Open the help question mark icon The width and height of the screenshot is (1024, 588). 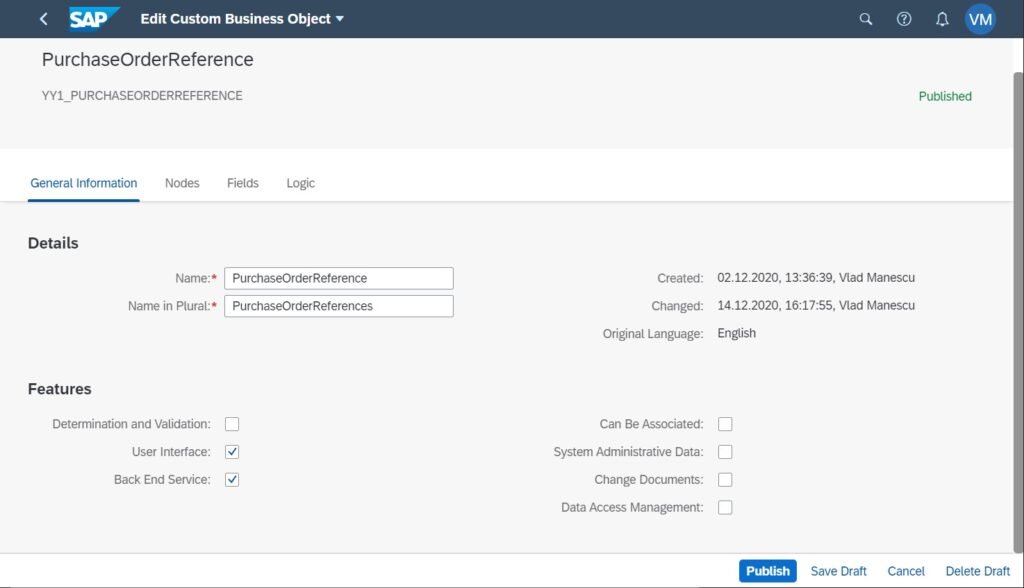point(904,19)
